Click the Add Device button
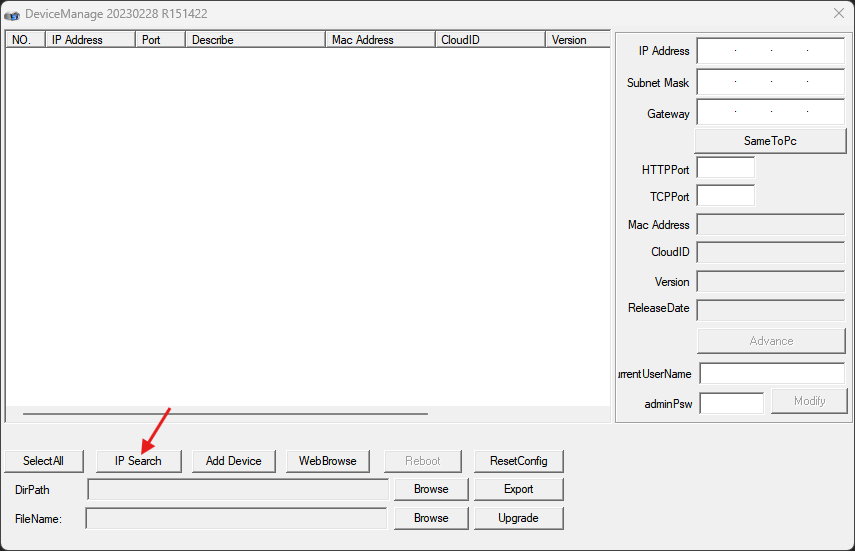855x551 pixels. [233, 461]
